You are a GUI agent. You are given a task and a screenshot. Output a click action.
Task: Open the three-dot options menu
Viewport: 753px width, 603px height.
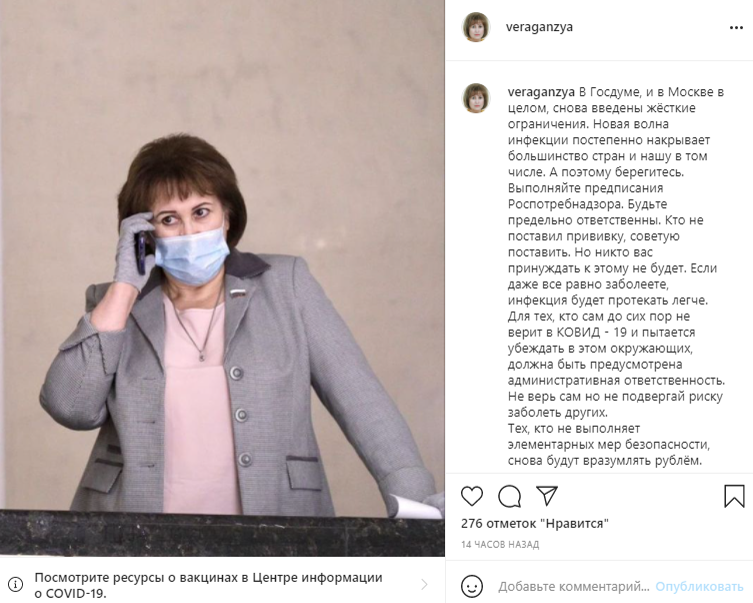(x=736, y=28)
